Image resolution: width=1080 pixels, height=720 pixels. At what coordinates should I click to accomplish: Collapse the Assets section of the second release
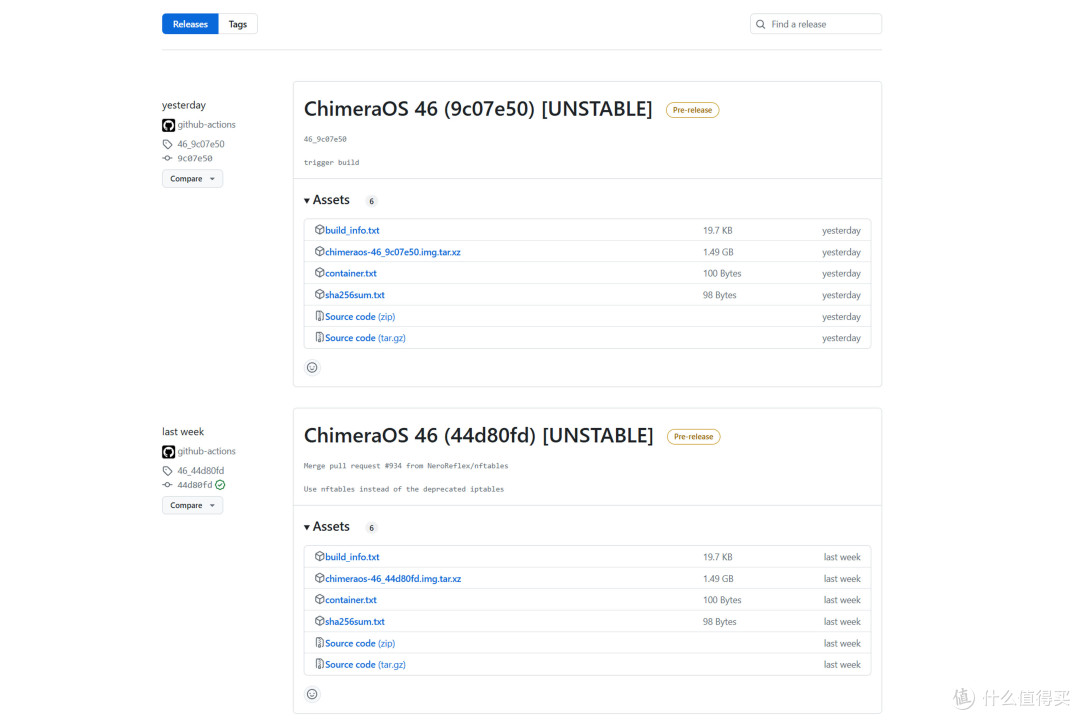coord(326,526)
